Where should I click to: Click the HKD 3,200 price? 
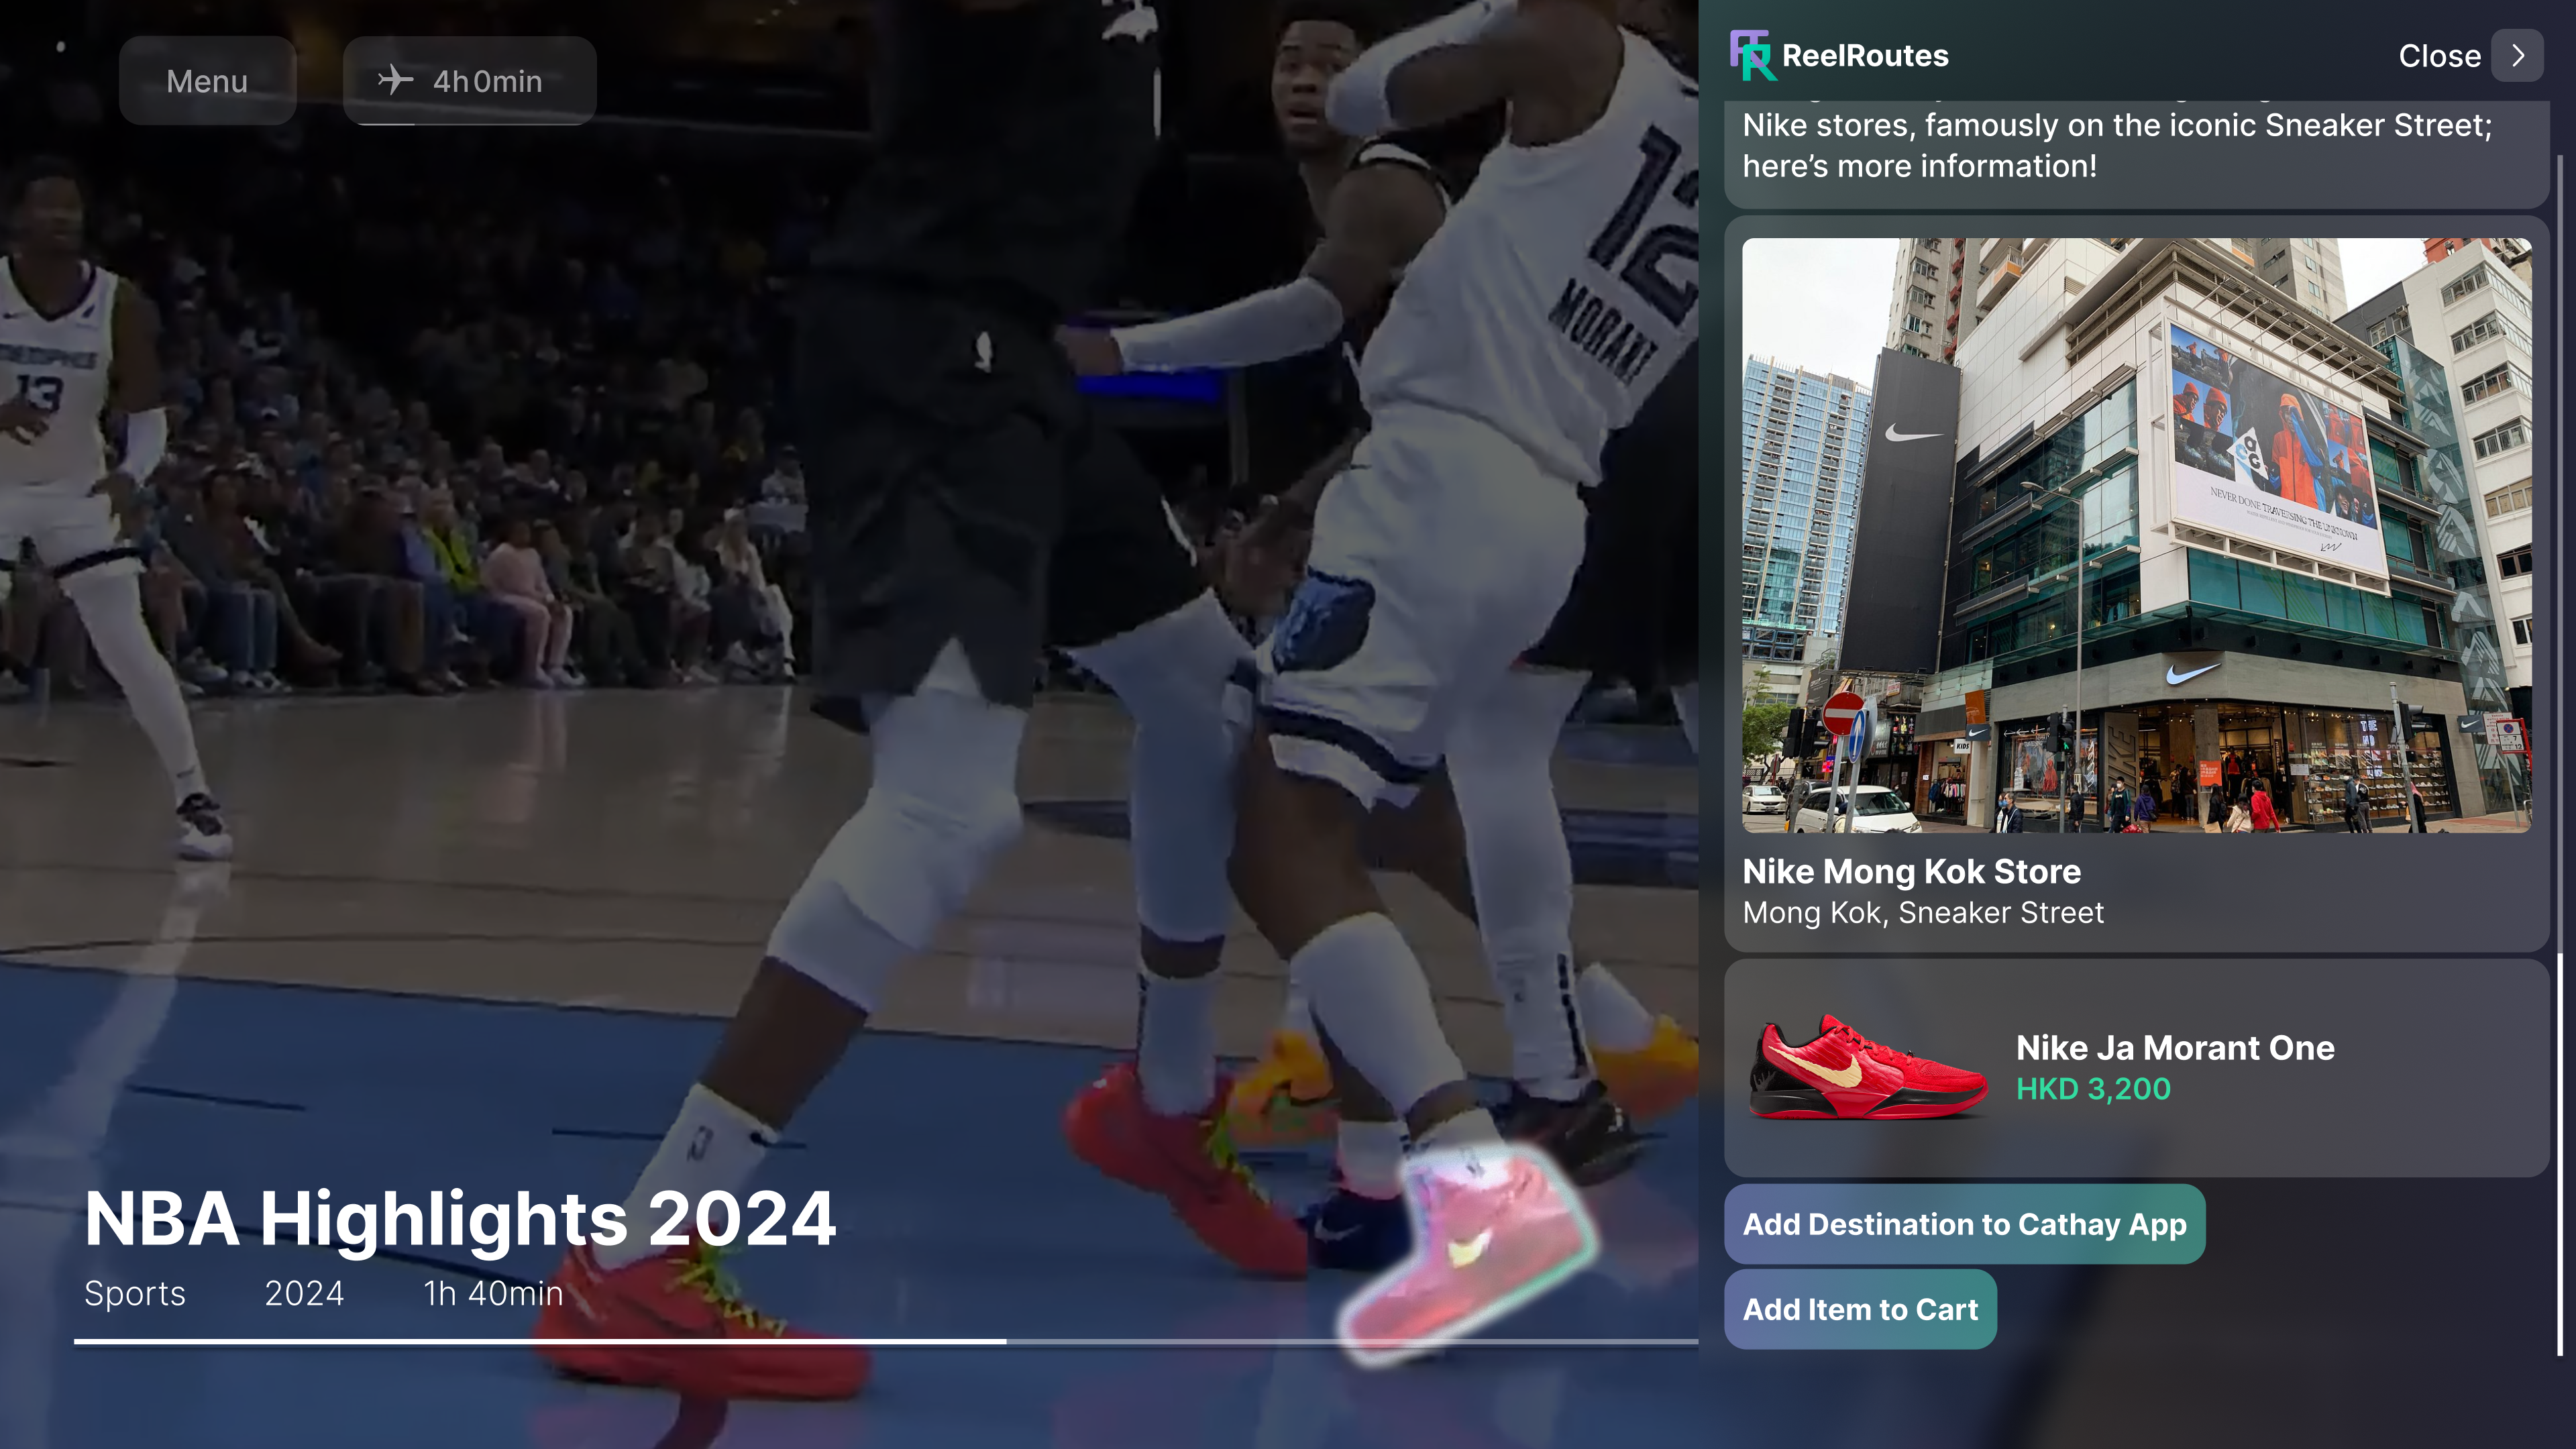point(2093,1088)
